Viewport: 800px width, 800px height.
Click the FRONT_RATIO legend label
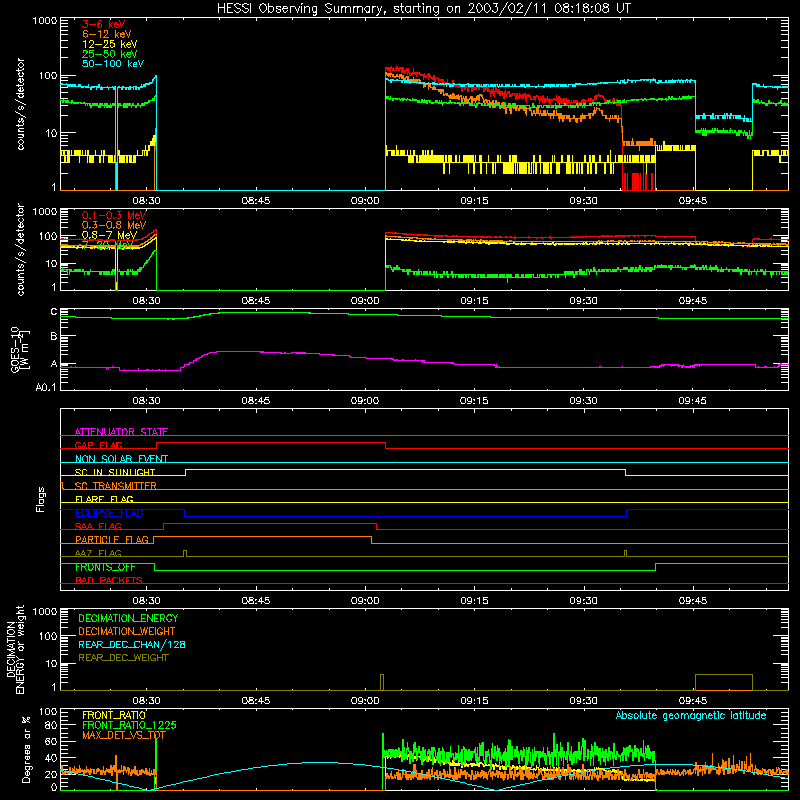click(x=114, y=715)
